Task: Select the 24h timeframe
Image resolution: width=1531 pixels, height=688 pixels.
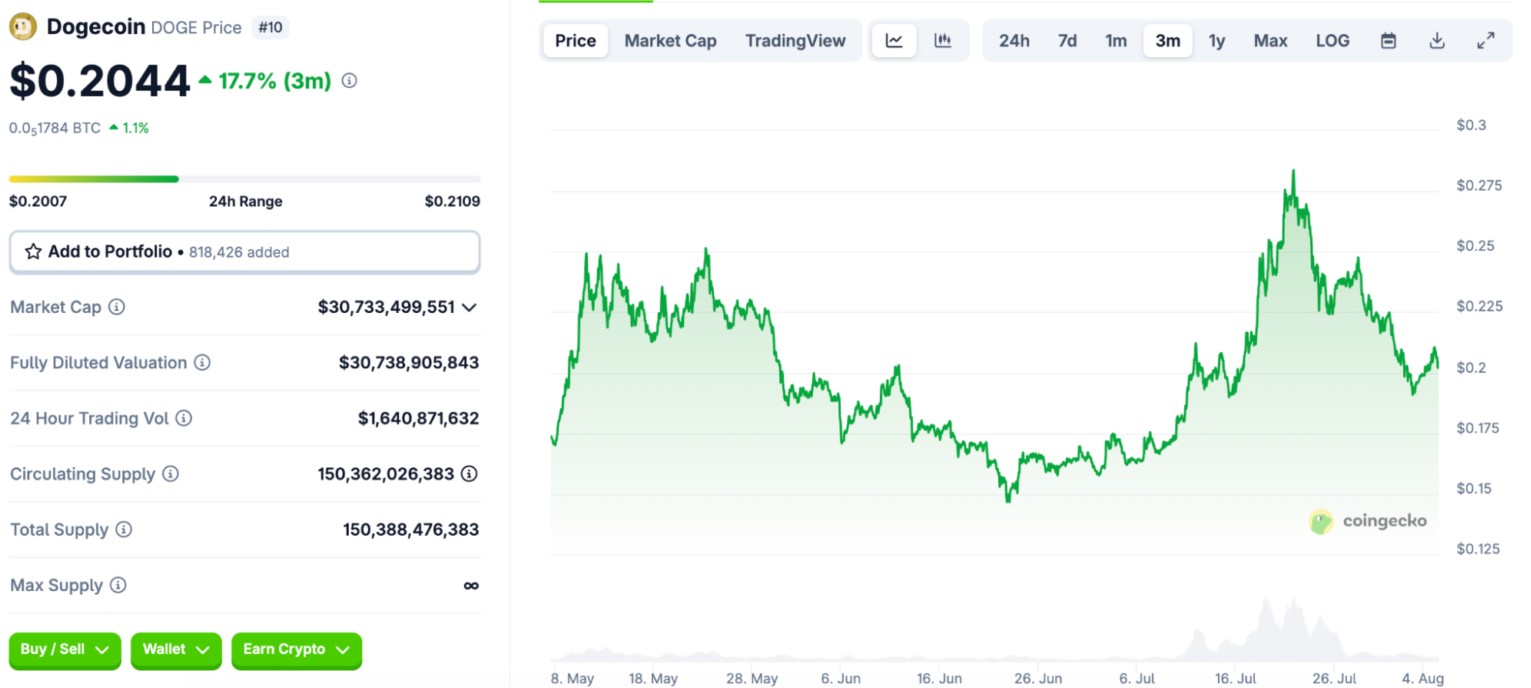Action: point(1014,40)
